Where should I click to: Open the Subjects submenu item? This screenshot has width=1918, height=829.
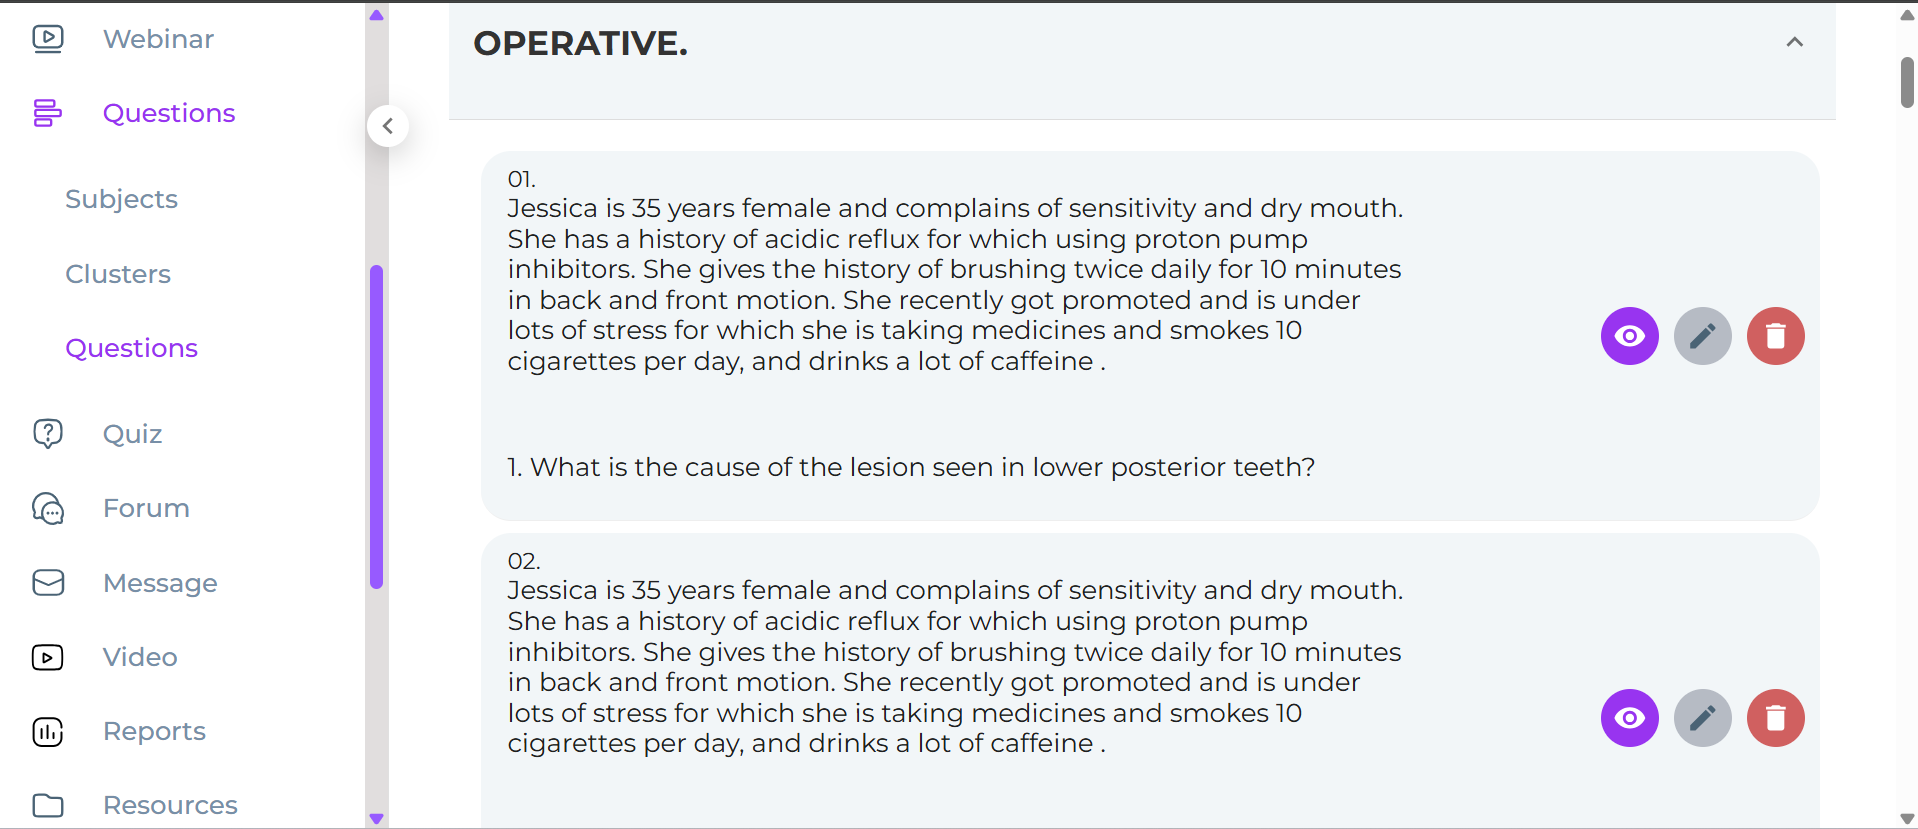click(121, 199)
